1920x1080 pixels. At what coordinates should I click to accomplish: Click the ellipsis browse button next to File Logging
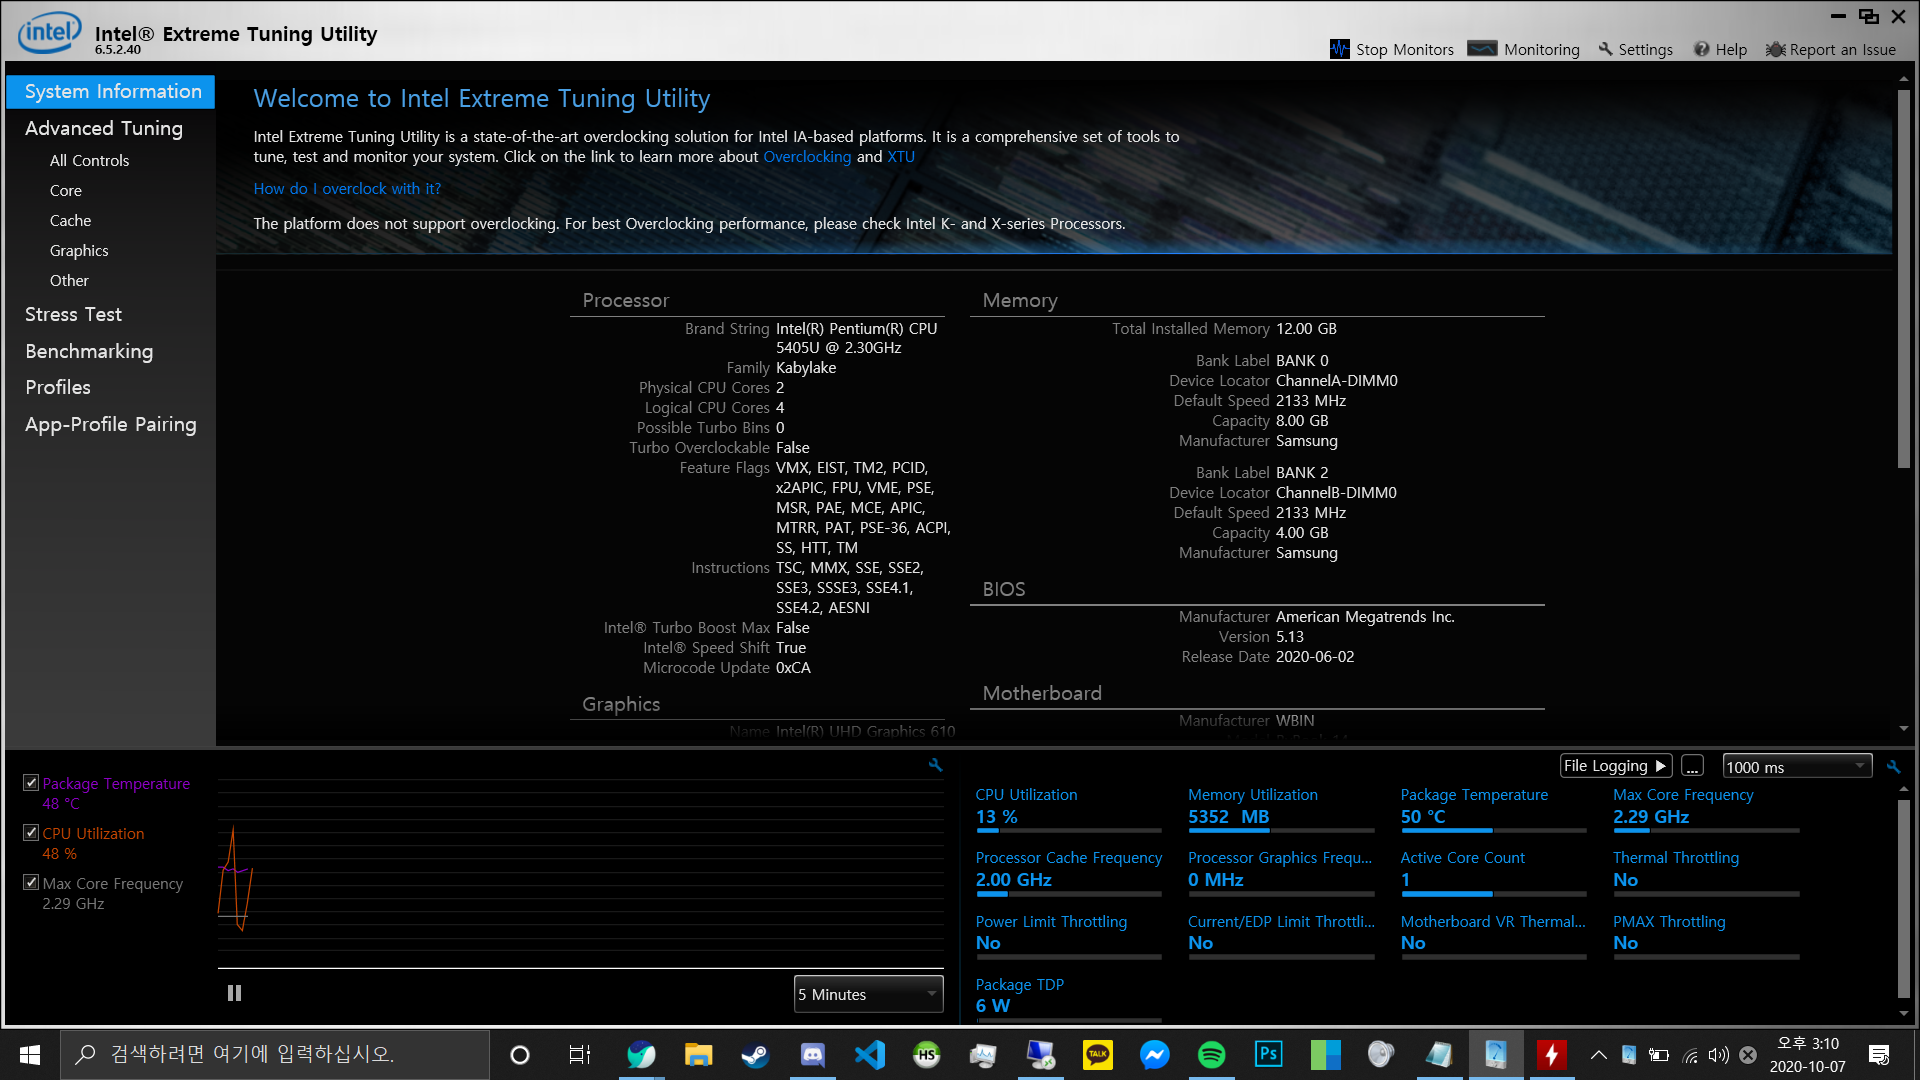1692,766
